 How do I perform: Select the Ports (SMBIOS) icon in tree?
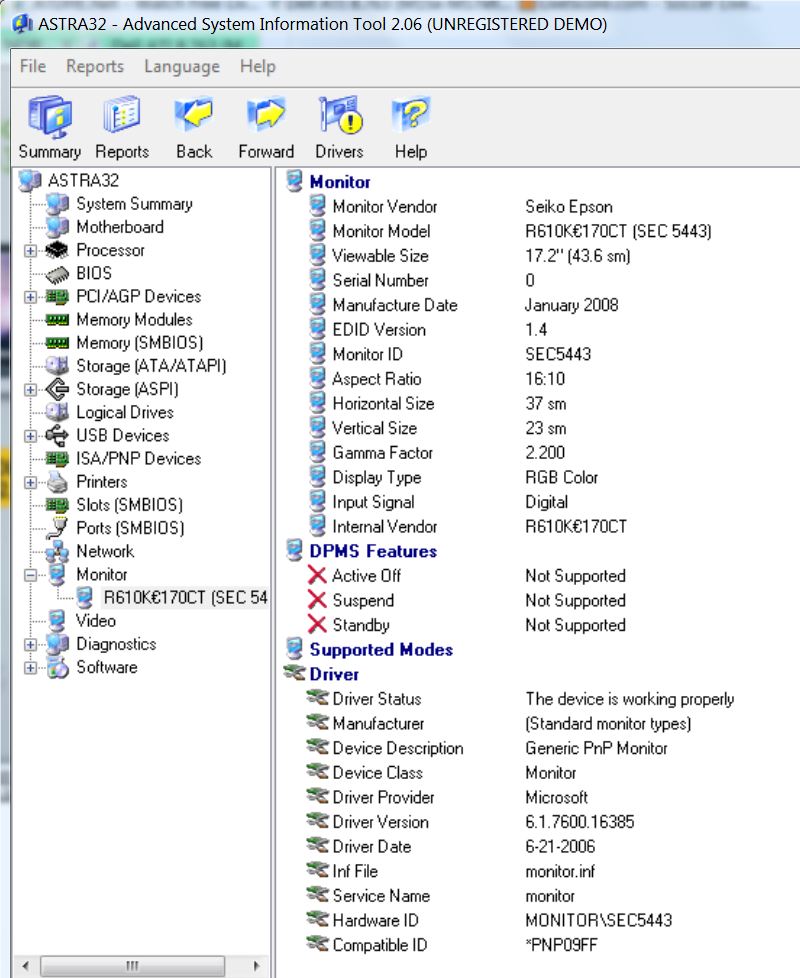57,528
